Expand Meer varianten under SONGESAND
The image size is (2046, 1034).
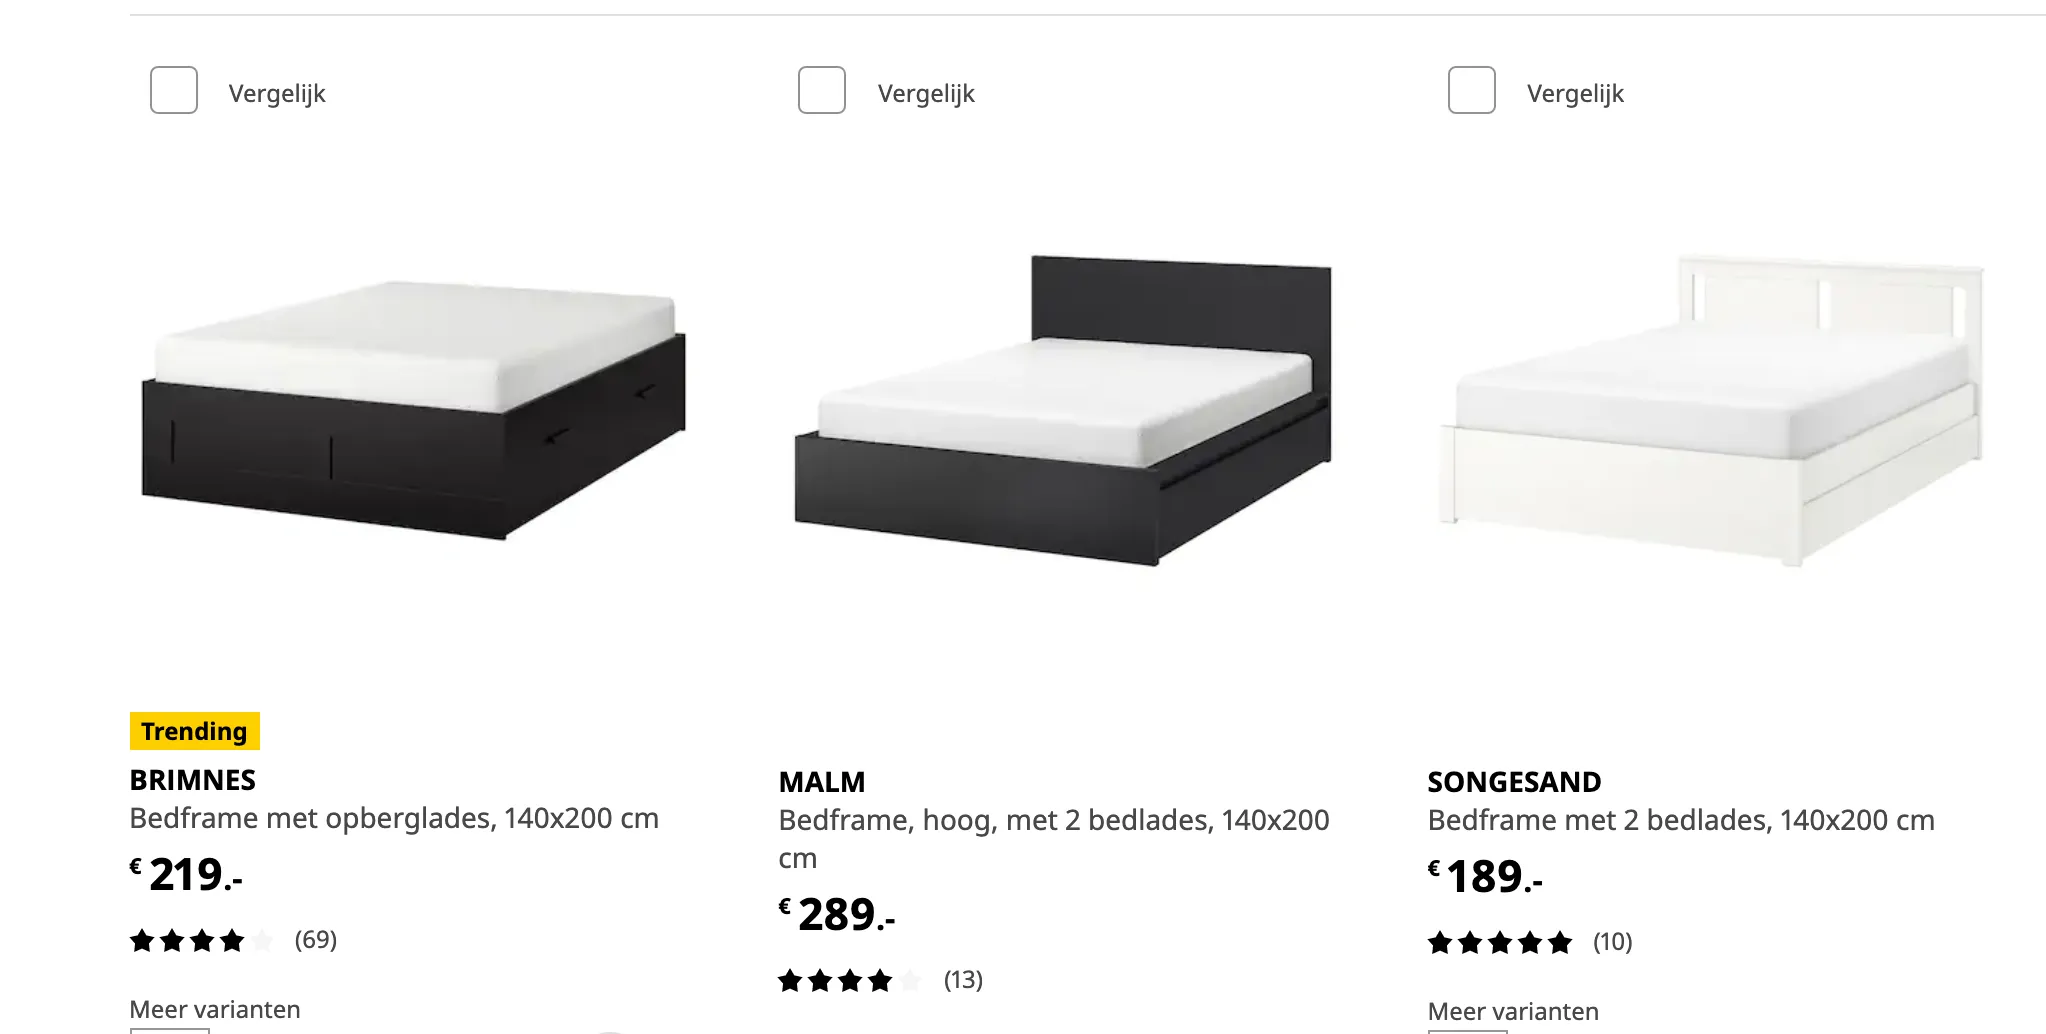pos(1513,1011)
